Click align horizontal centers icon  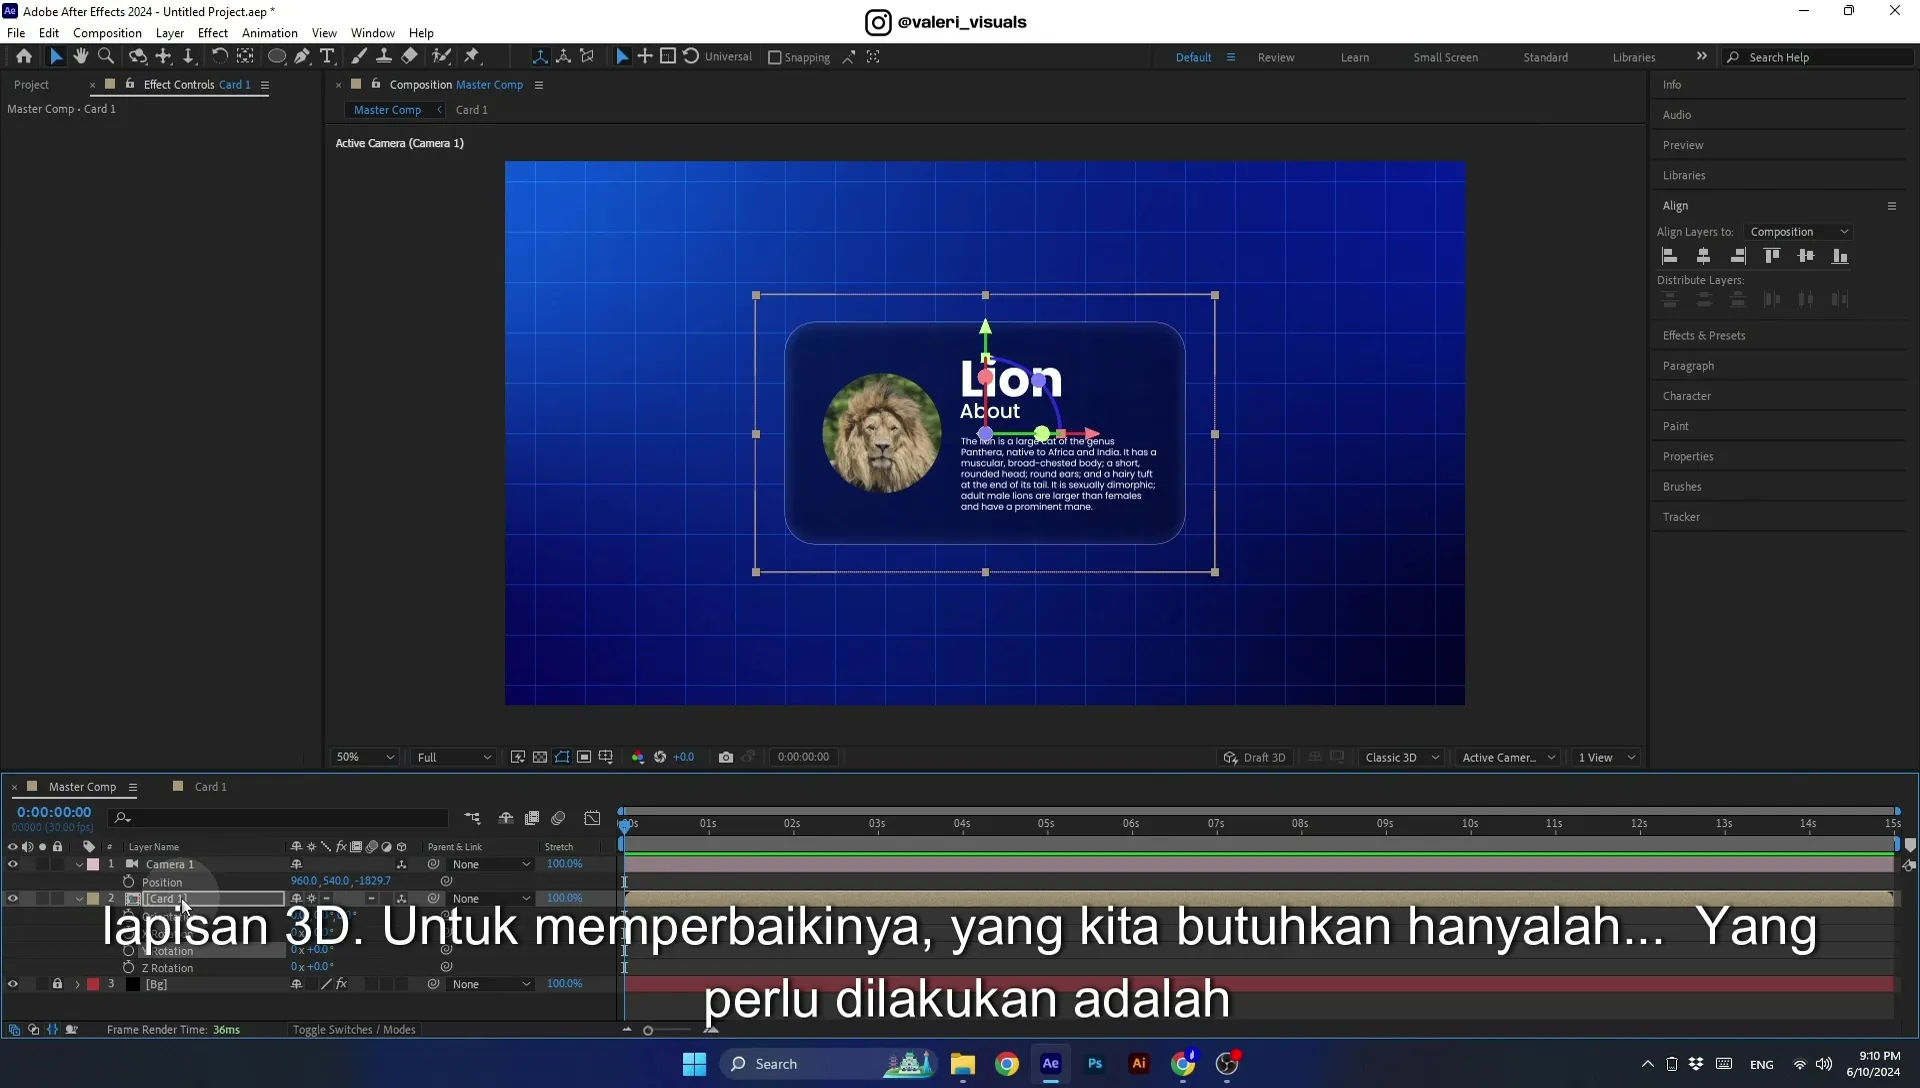click(1704, 256)
